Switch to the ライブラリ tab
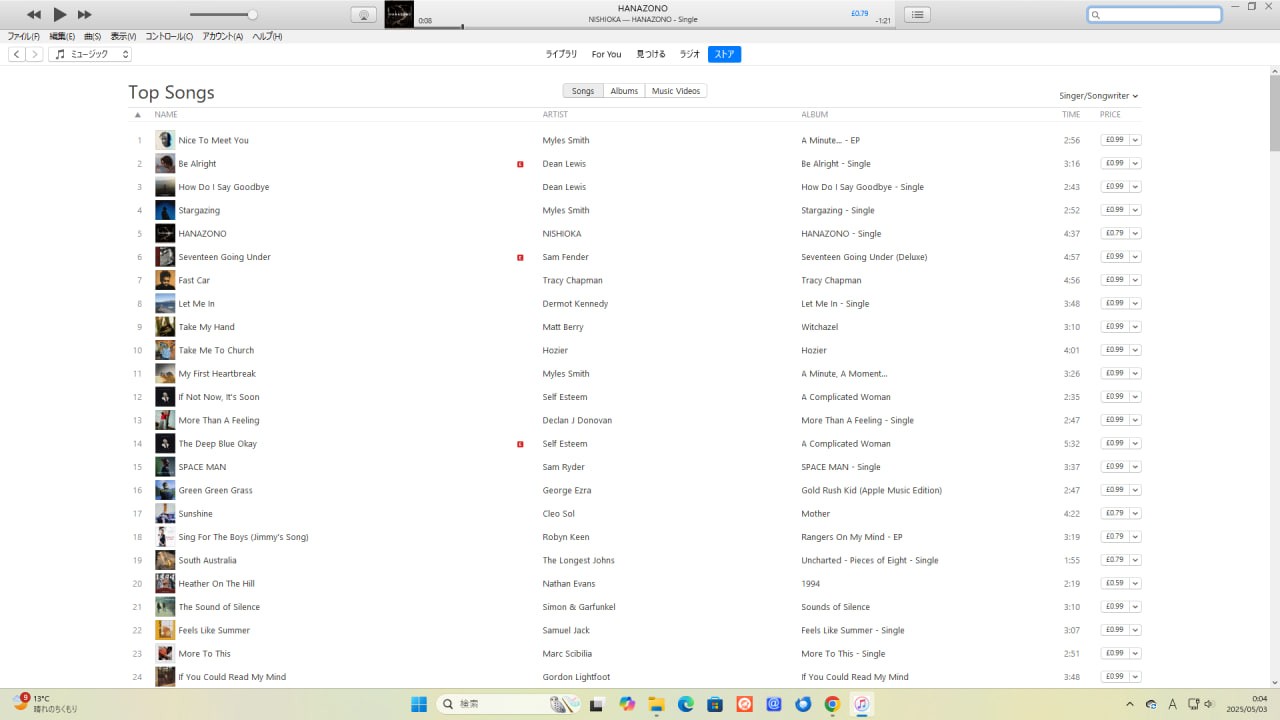The height and width of the screenshot is (720, 1280). (x=561, y=54)
